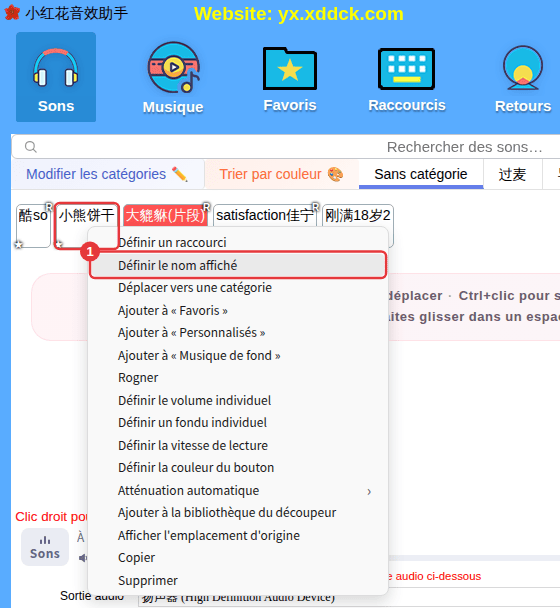Choose Ajouter à « Personnalisés »
Viewport: 560px width, 608px height.
click(238, 333)
